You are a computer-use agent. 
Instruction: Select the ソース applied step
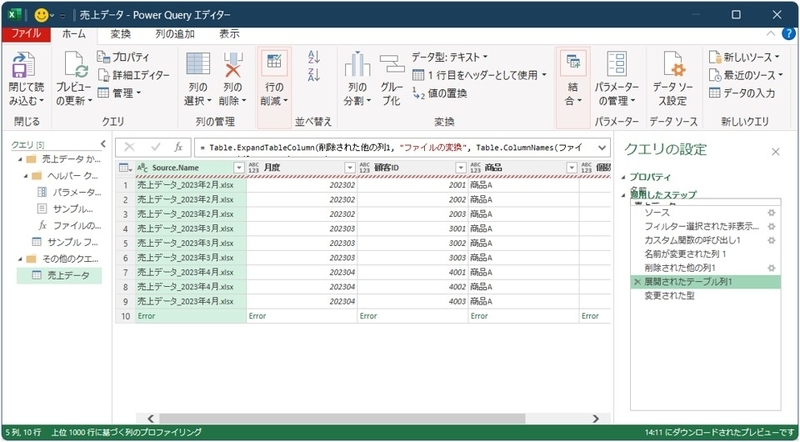(x=657, y=212)
